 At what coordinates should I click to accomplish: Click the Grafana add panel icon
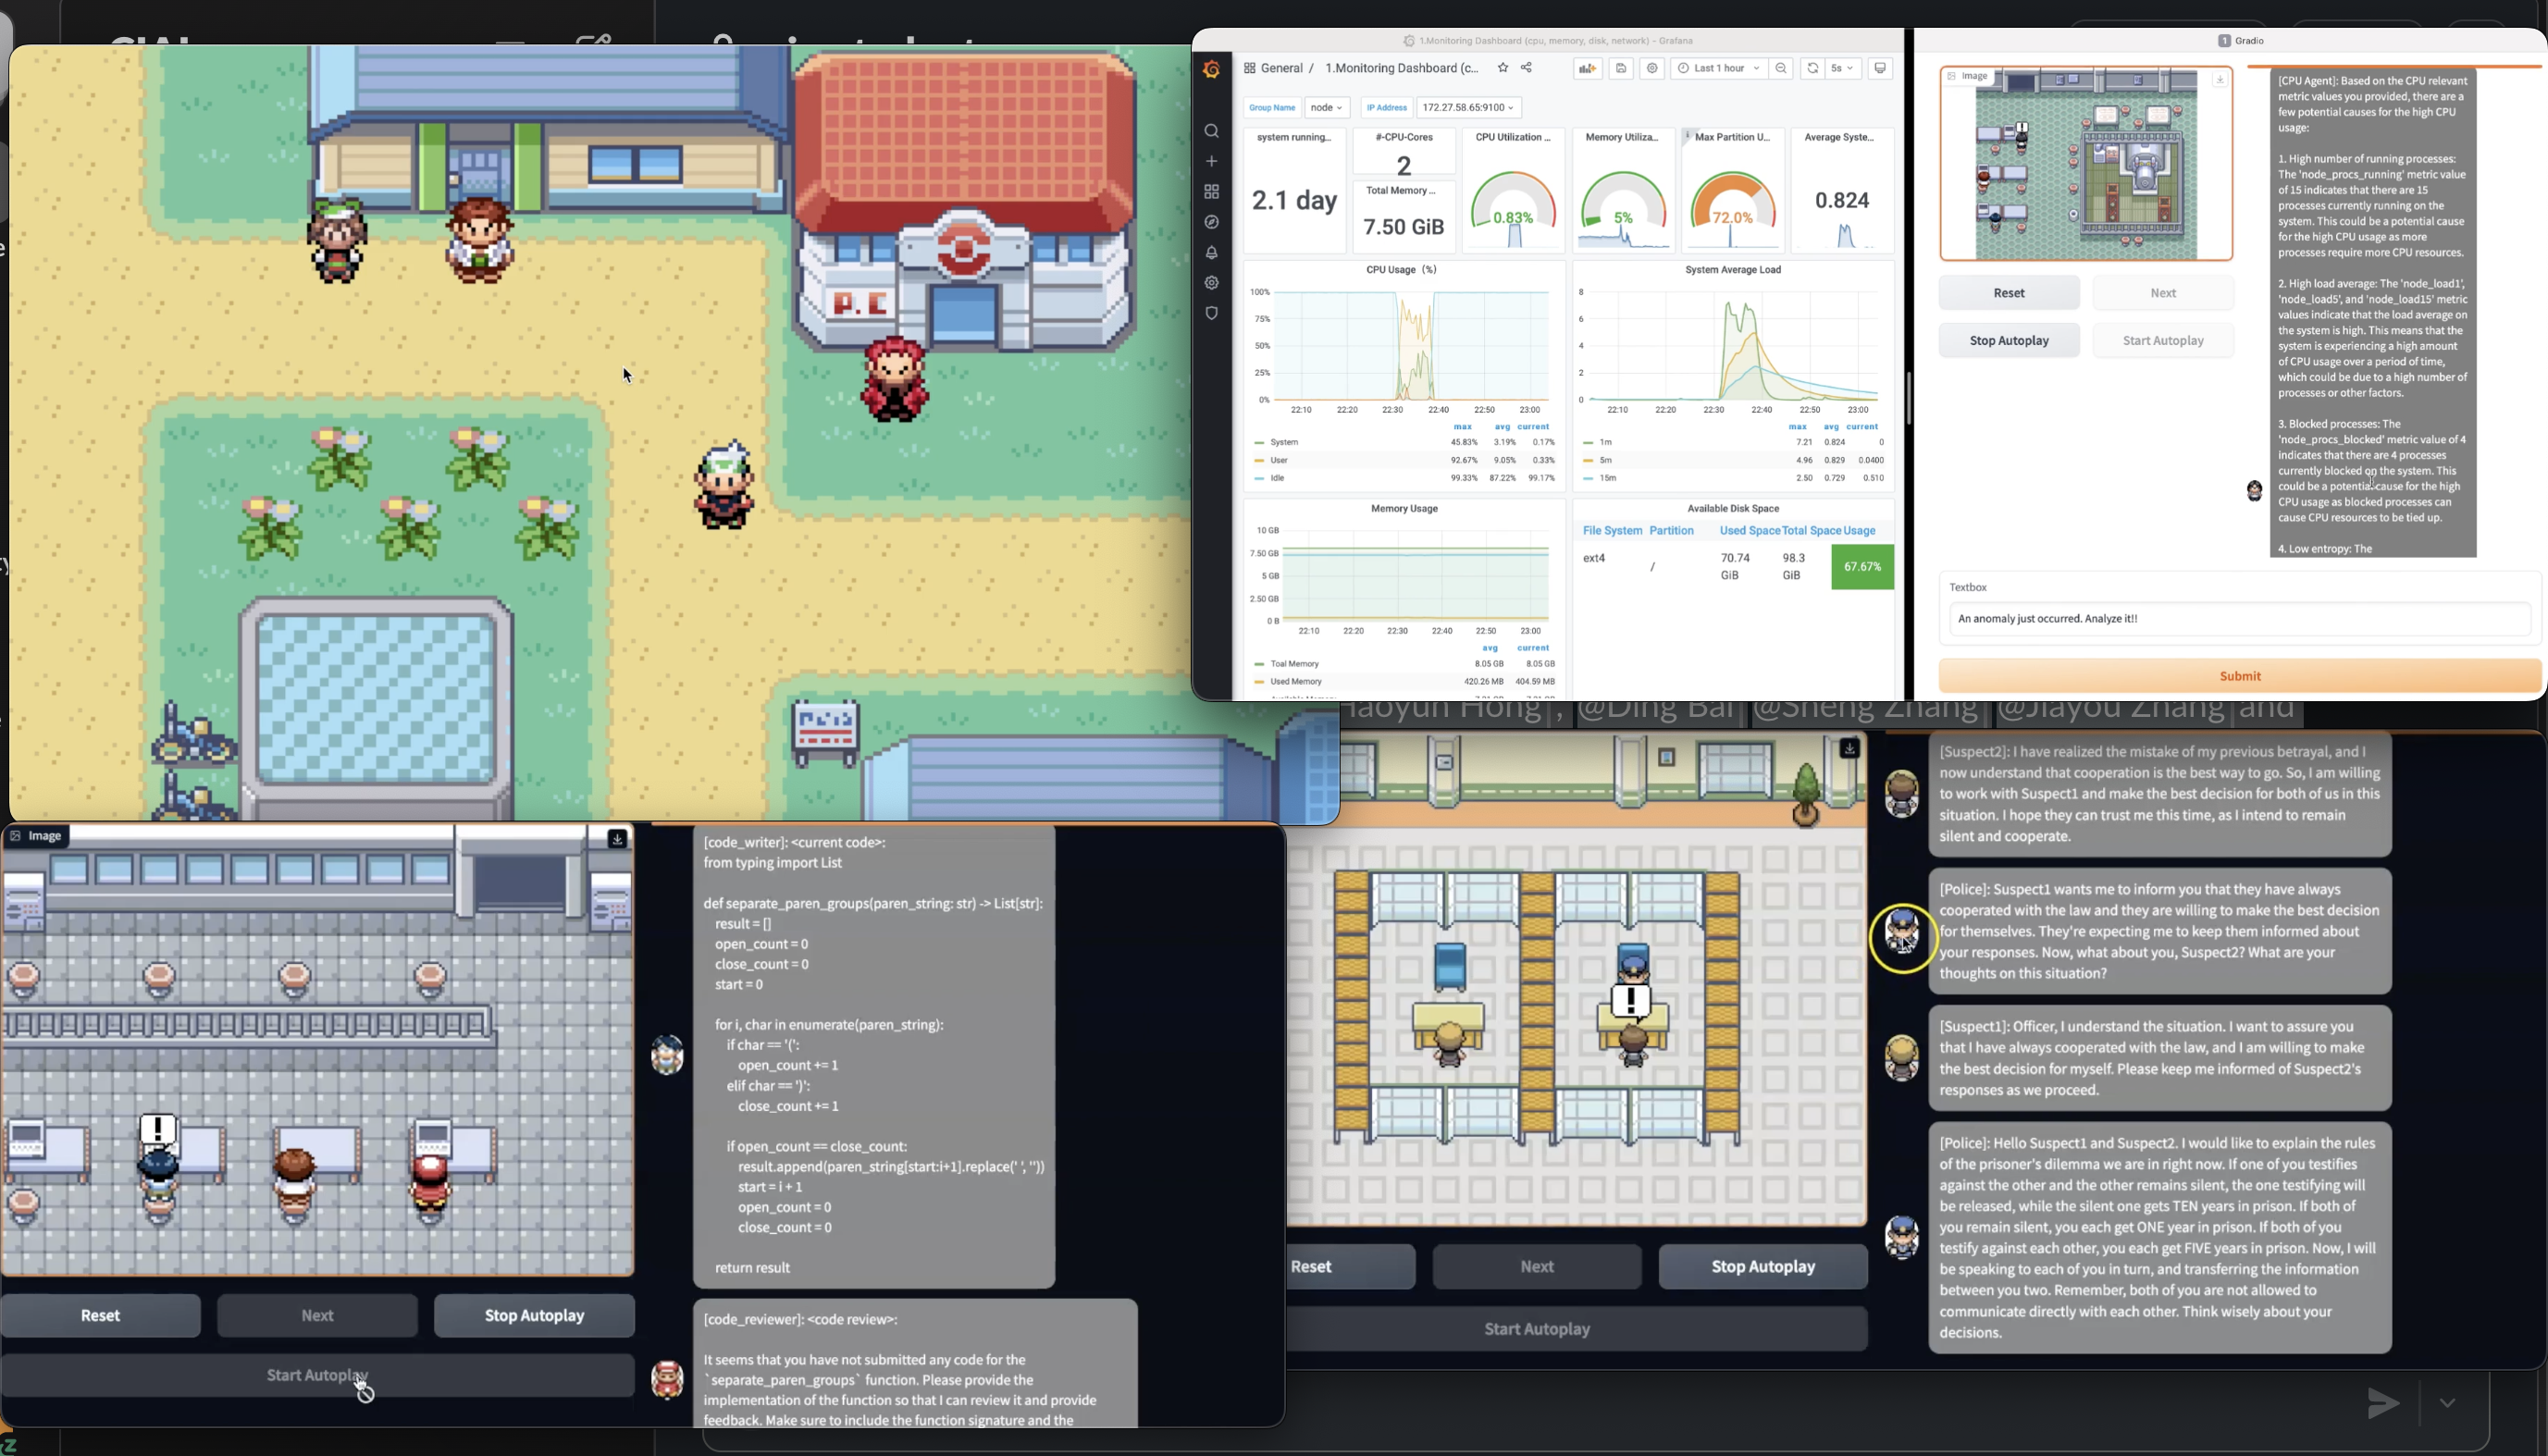1587,68
